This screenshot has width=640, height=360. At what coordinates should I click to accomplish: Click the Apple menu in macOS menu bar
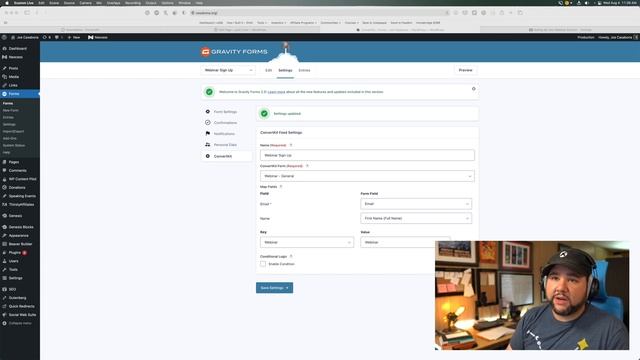[7, 3]
